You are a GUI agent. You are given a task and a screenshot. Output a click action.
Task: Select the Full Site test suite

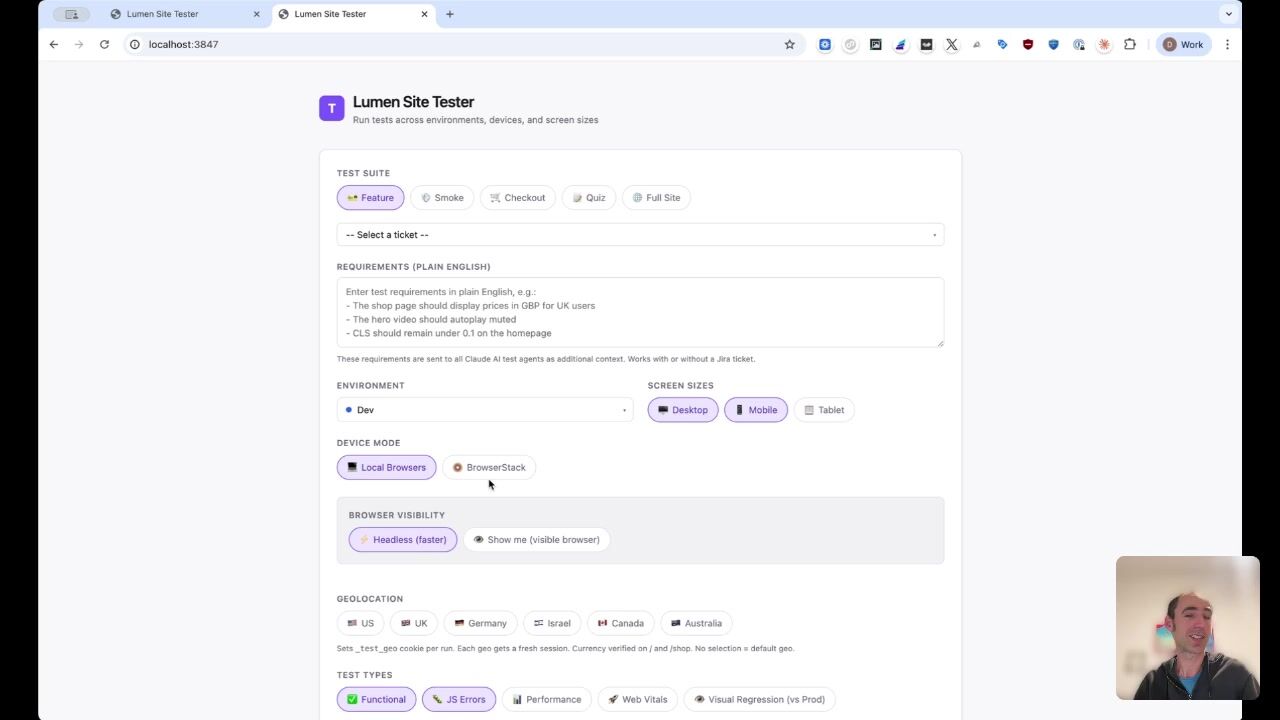pos(656,198)
